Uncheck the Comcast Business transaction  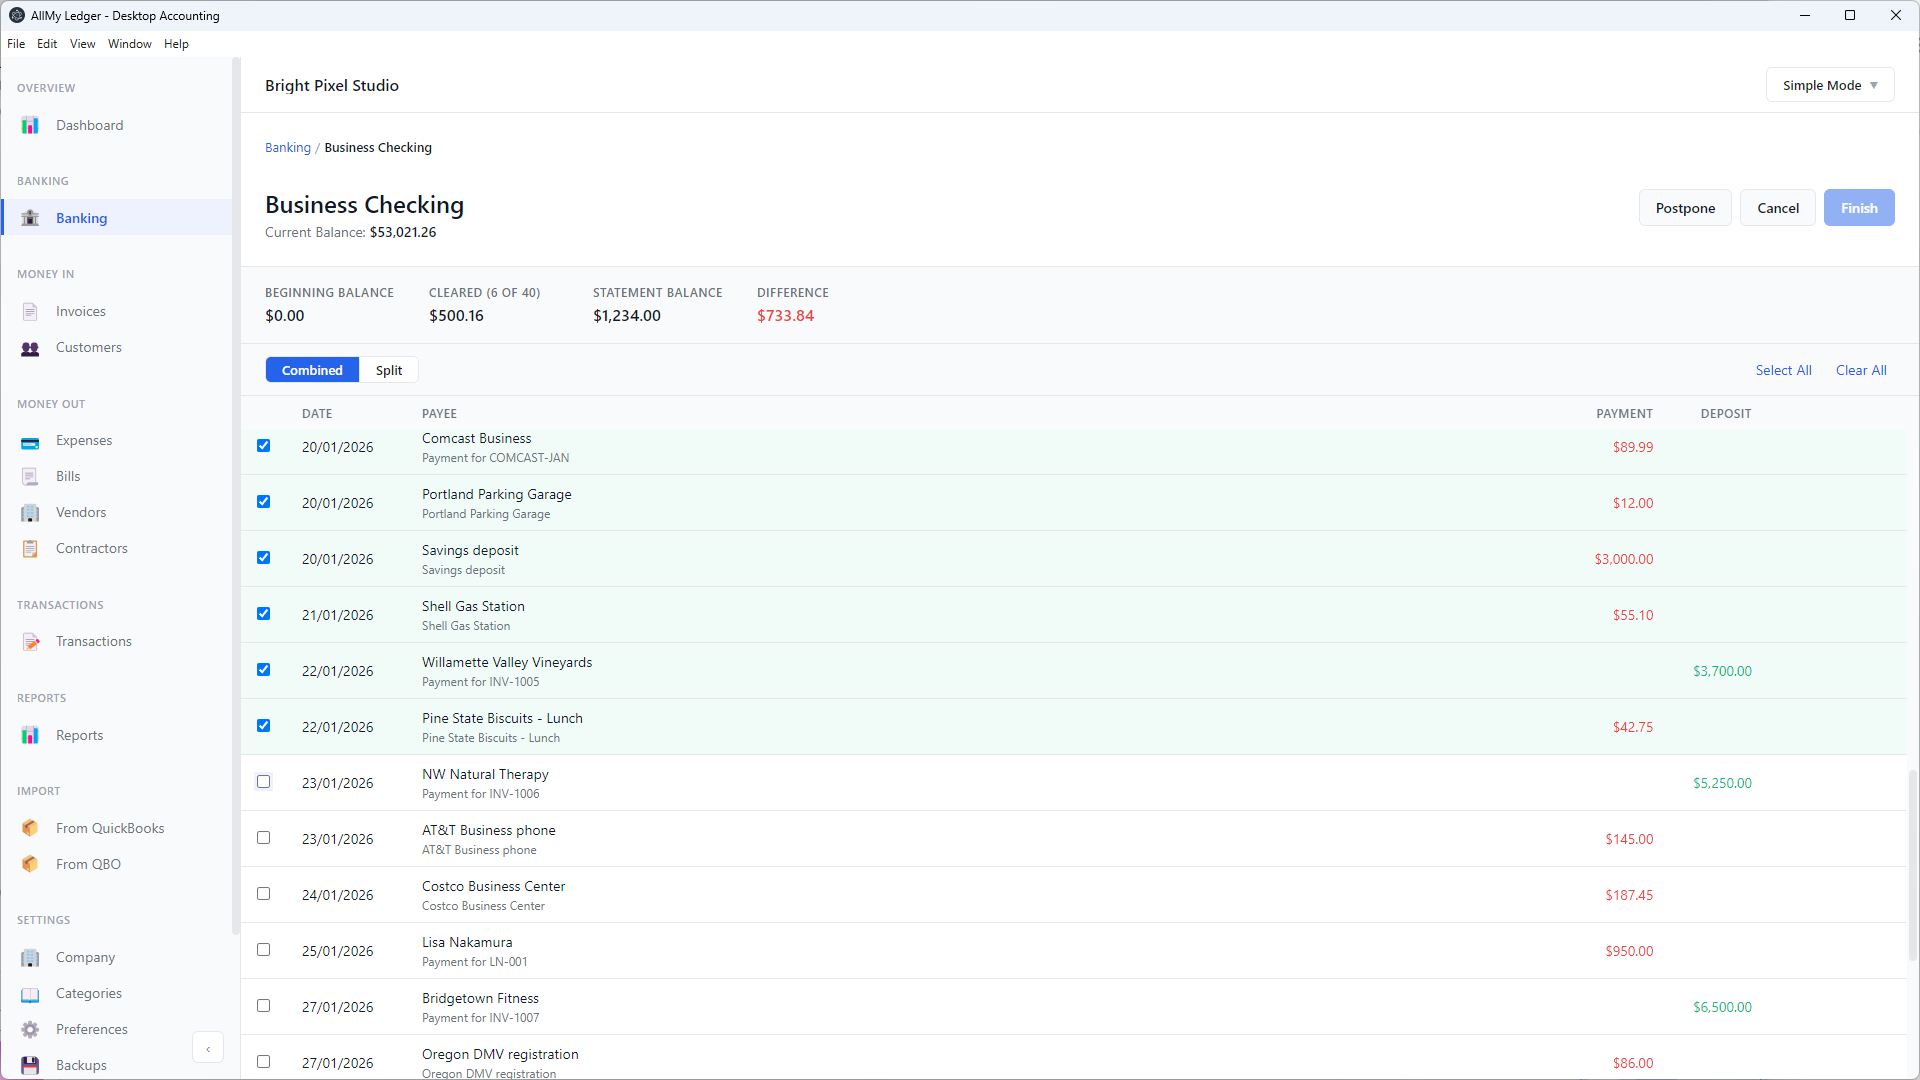pos(263,446)
